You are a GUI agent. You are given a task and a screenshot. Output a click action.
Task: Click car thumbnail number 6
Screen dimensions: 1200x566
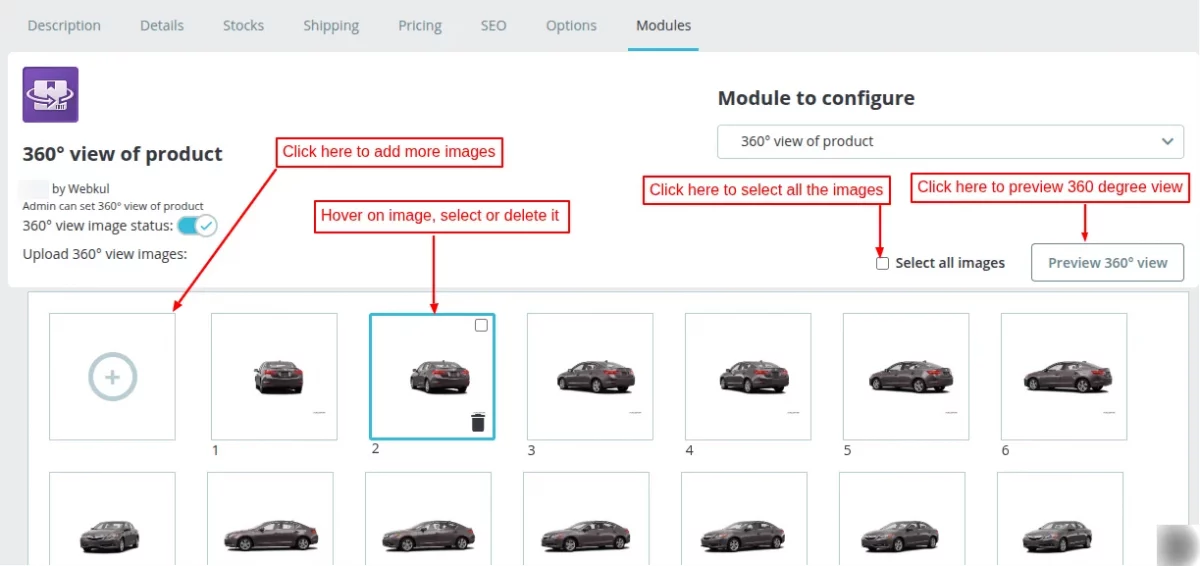[x=1064, y=377]
